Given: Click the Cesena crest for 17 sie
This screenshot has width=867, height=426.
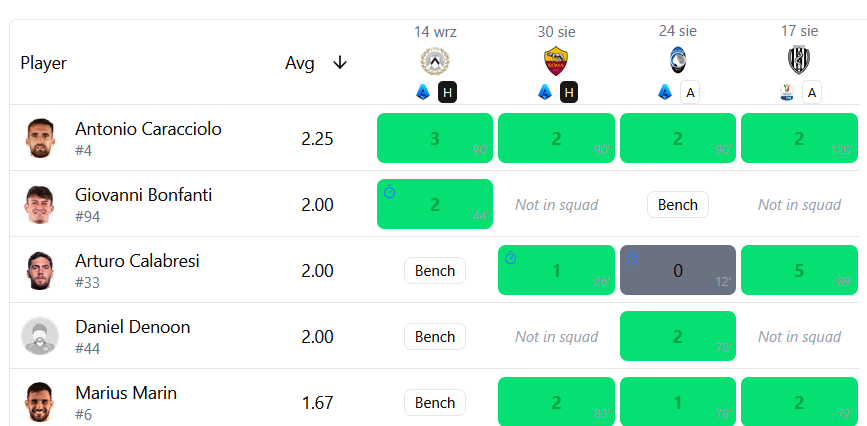Looking at the screenshot, I should point(799,60).
